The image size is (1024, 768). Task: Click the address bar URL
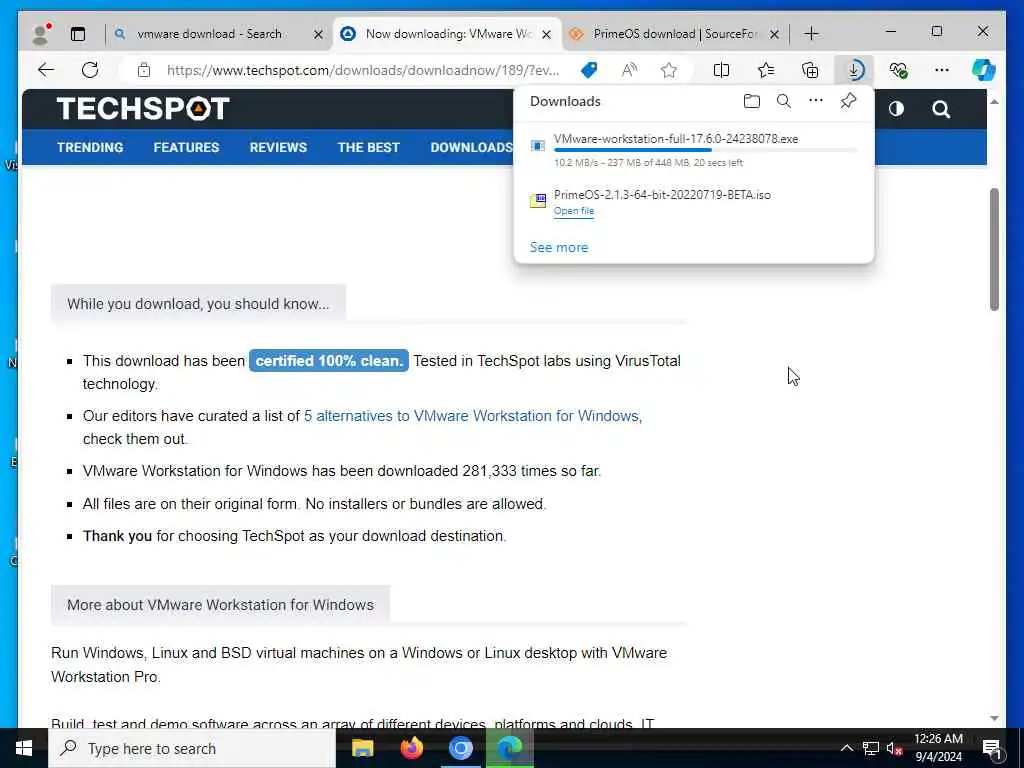tap(362, 70)
